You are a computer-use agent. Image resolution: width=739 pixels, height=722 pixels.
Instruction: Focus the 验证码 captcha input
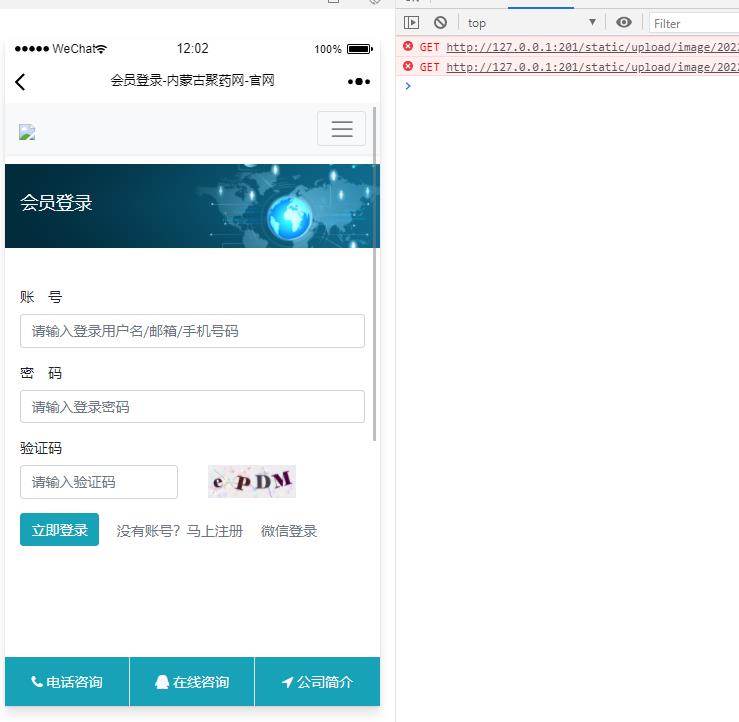[99, 482]
